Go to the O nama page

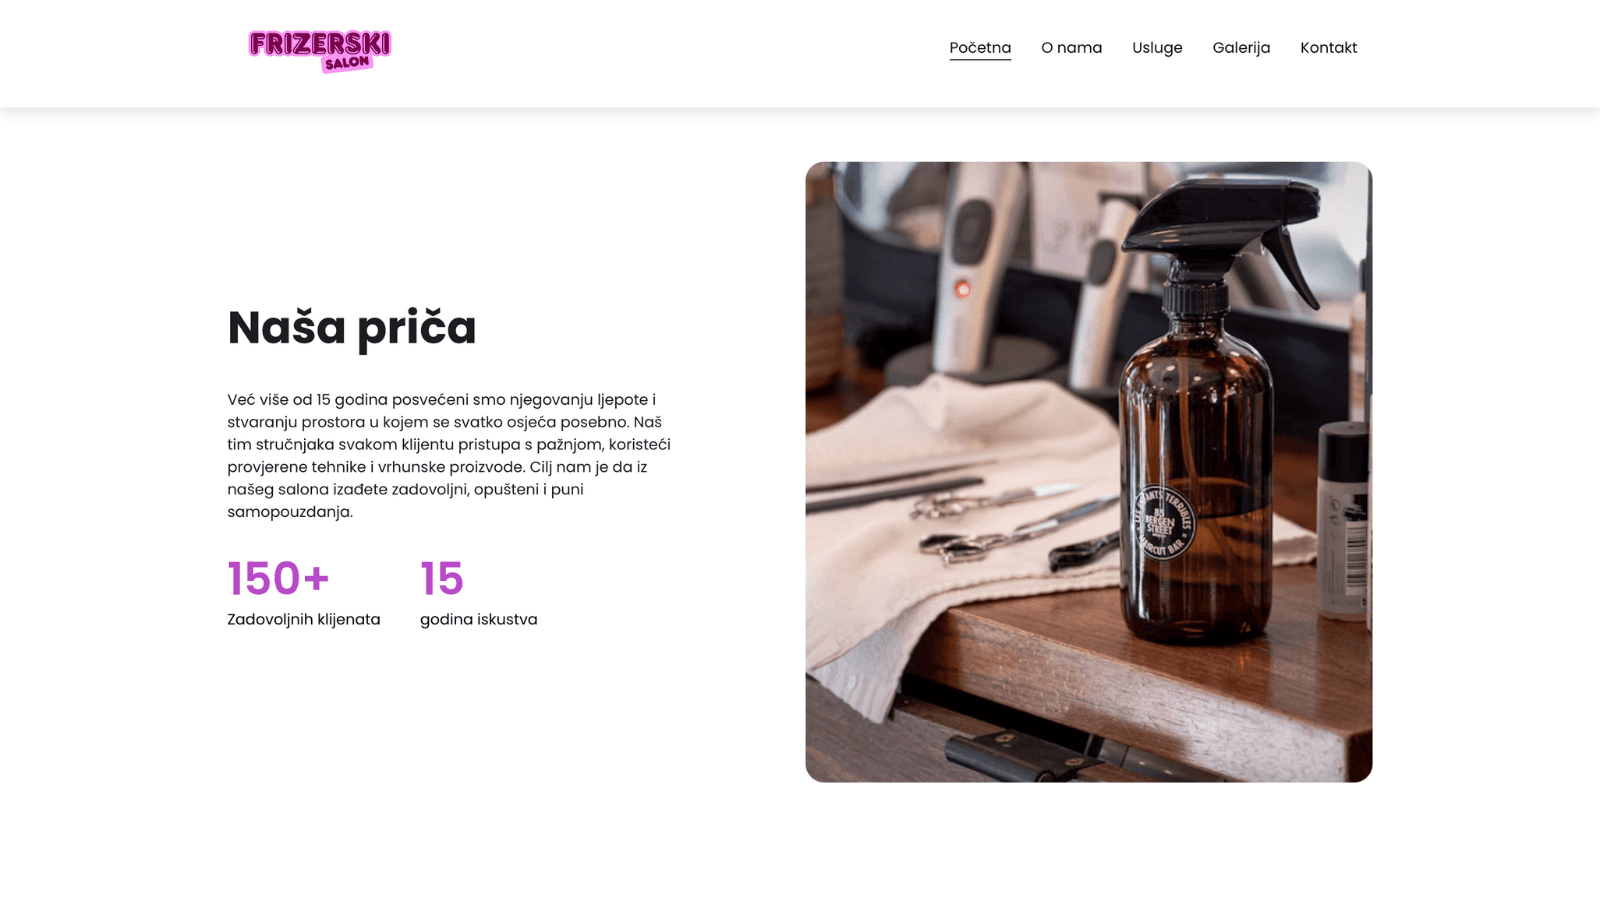(x=1071, y=48)
